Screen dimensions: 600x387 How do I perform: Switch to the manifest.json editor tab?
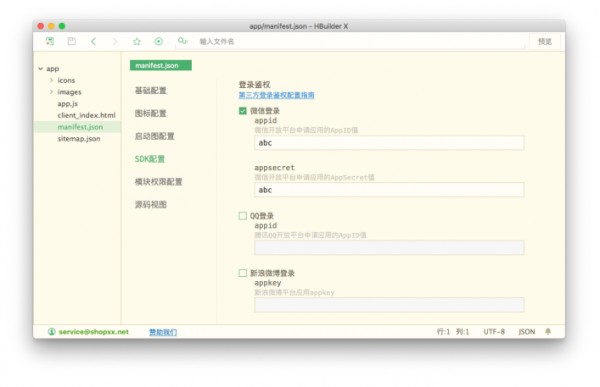pos(161,65)
